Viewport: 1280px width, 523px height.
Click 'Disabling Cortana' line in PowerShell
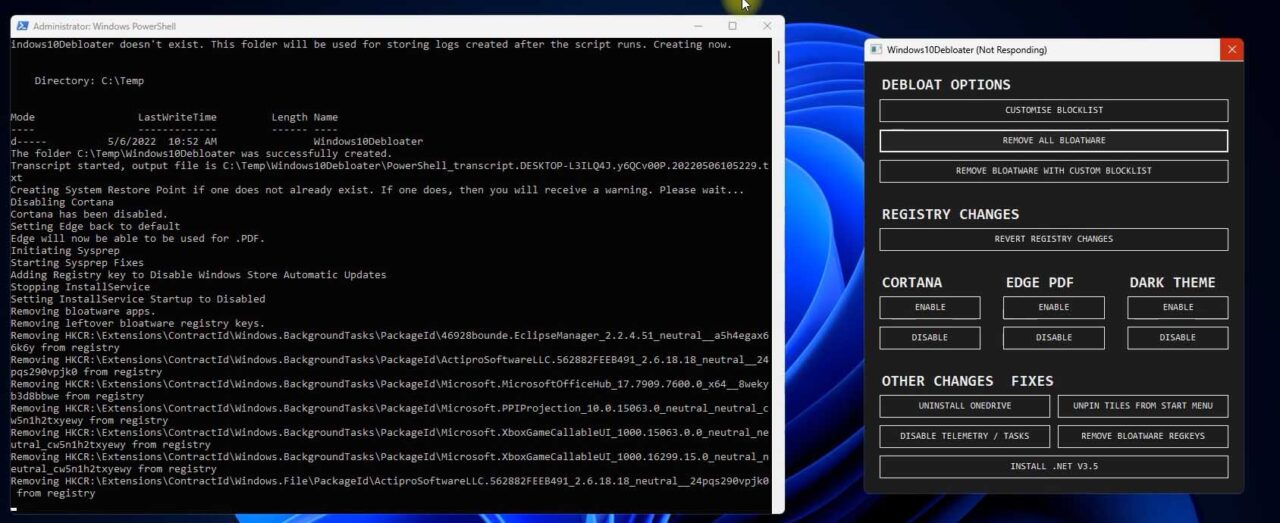pyautogui.click(x=62, y=202)
